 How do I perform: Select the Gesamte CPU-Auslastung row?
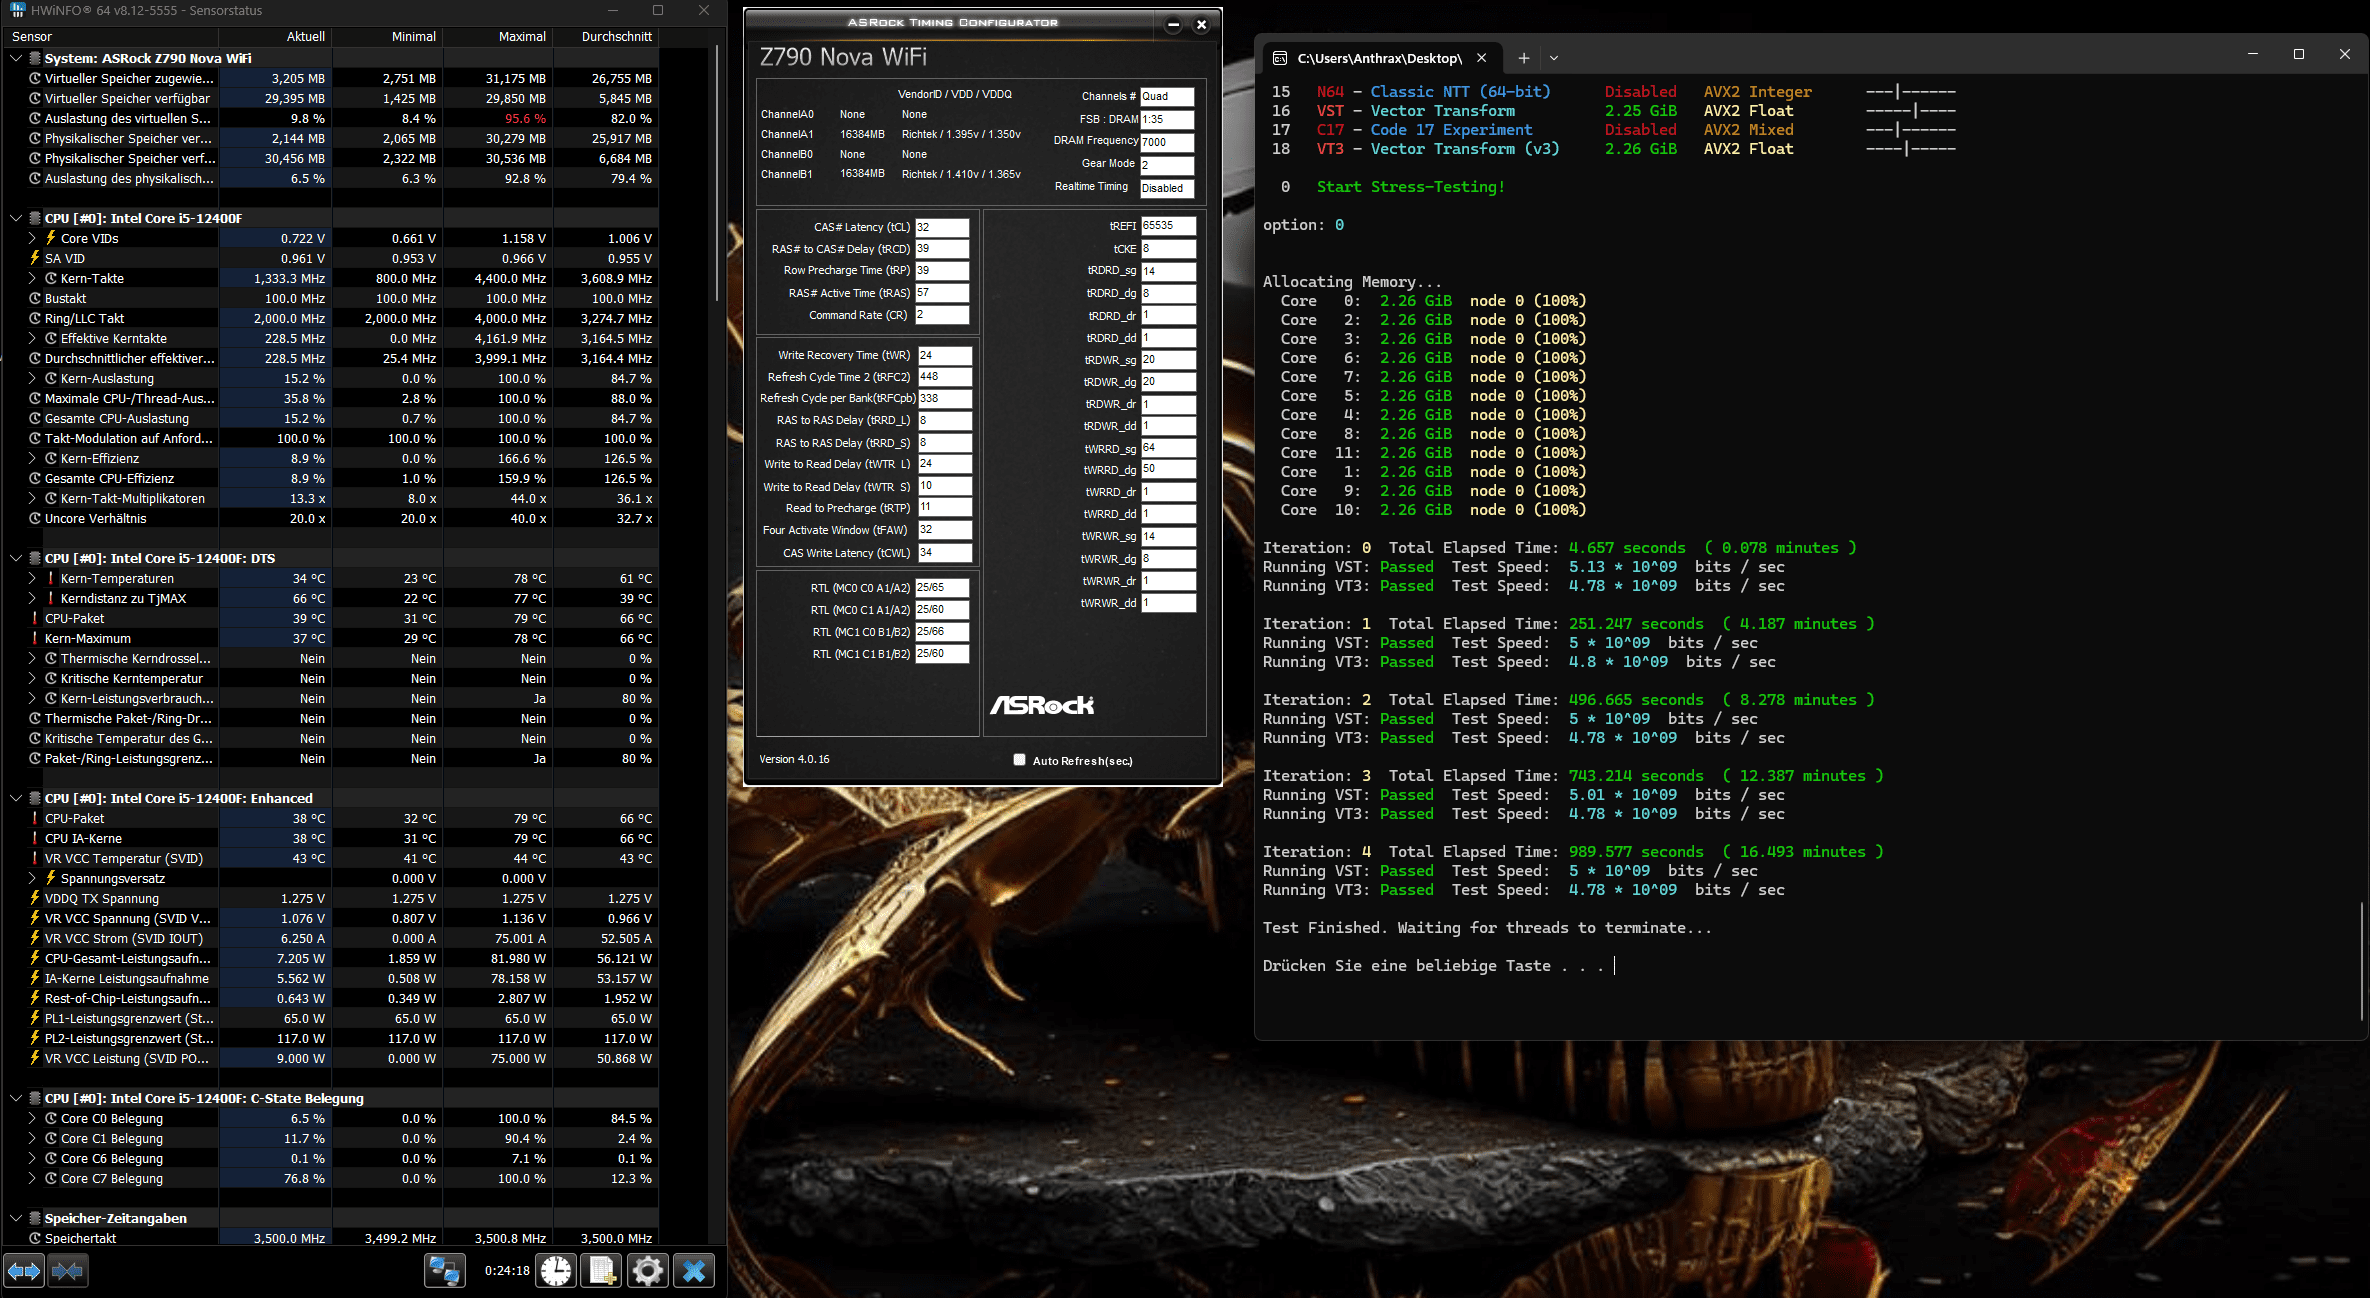[x=330, y=418]
